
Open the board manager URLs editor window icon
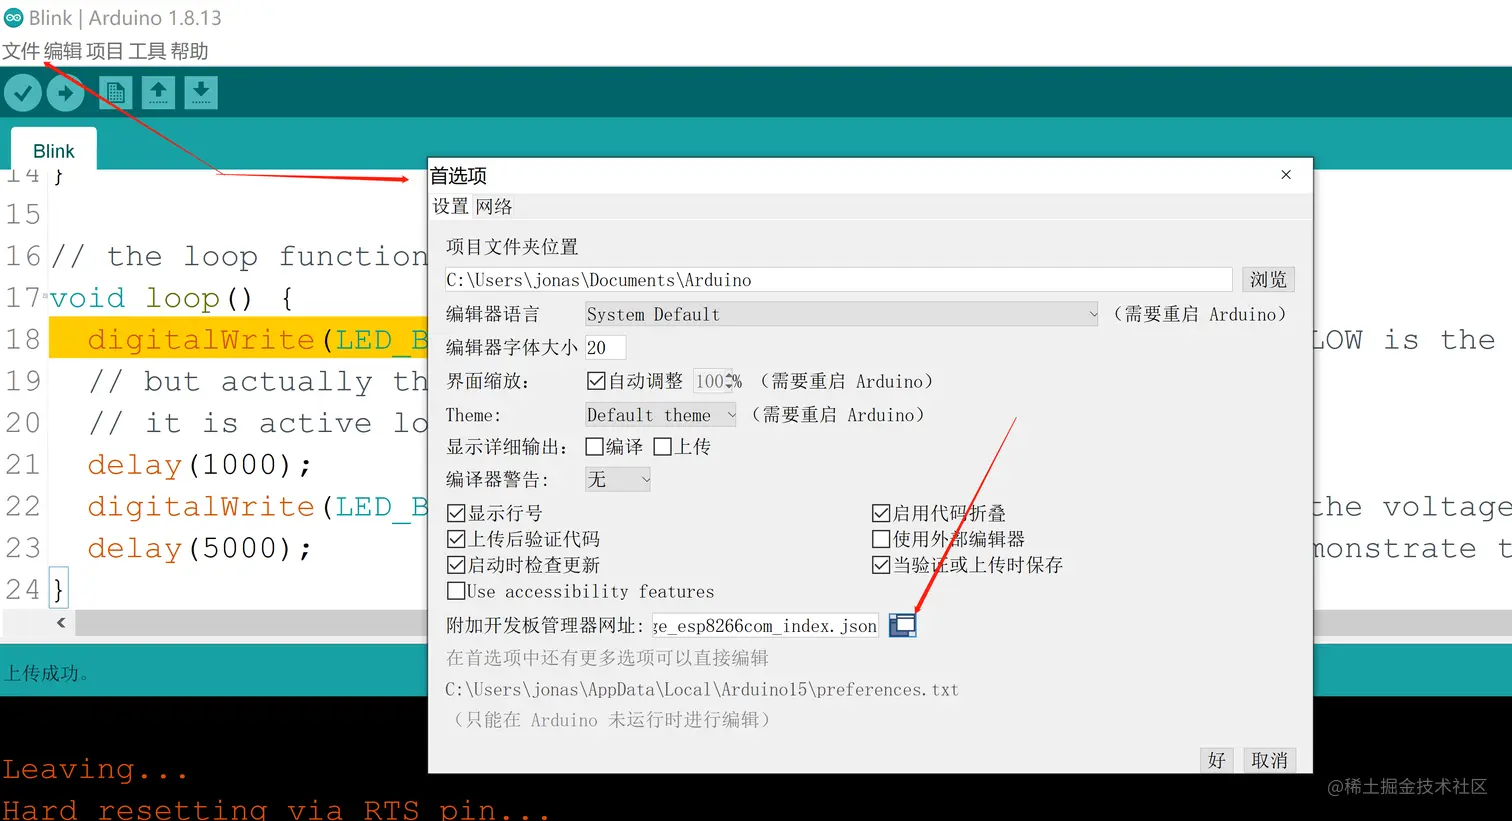[x=903, y=625]
